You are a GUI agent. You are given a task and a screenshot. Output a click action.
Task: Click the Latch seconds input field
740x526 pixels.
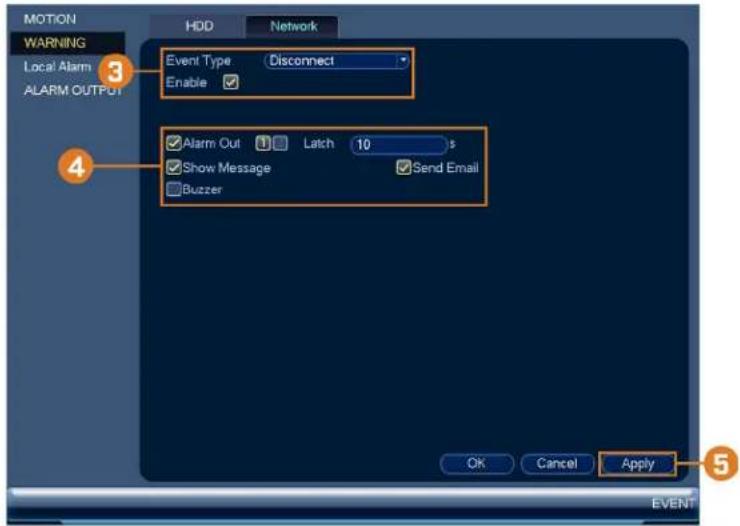point(399,144)
